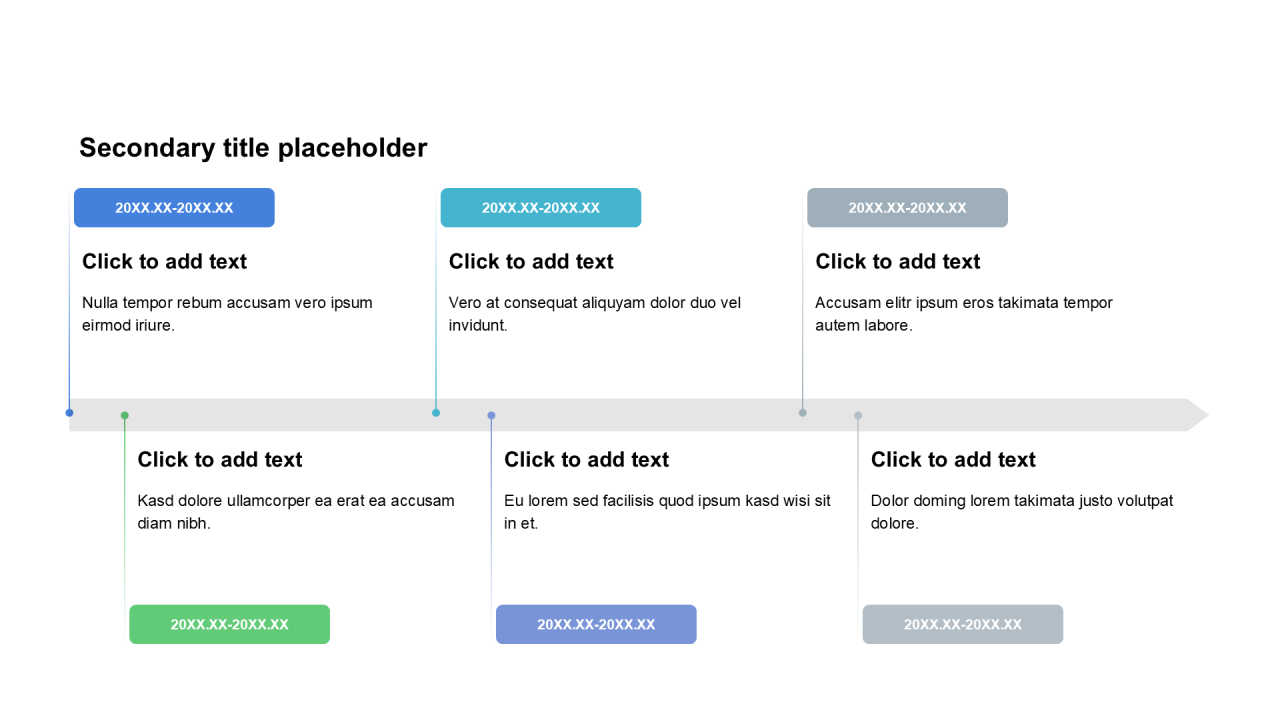Select the dark gray top-row date badge
This screenshot has height=720, width=1280.
(x=907, y=208)
